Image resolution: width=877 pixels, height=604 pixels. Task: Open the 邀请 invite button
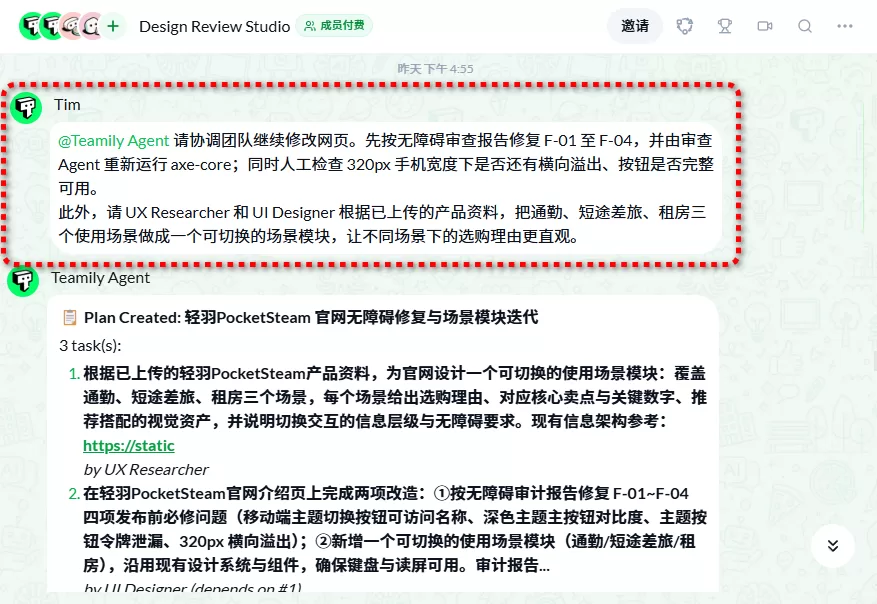tap(635, 26)
